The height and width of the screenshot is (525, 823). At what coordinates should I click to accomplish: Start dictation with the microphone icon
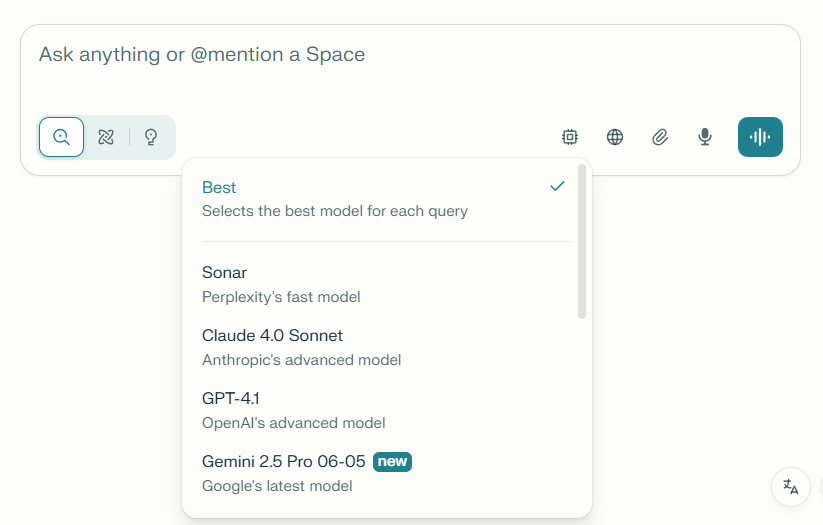pyautogui.click(x=705, y=137)
